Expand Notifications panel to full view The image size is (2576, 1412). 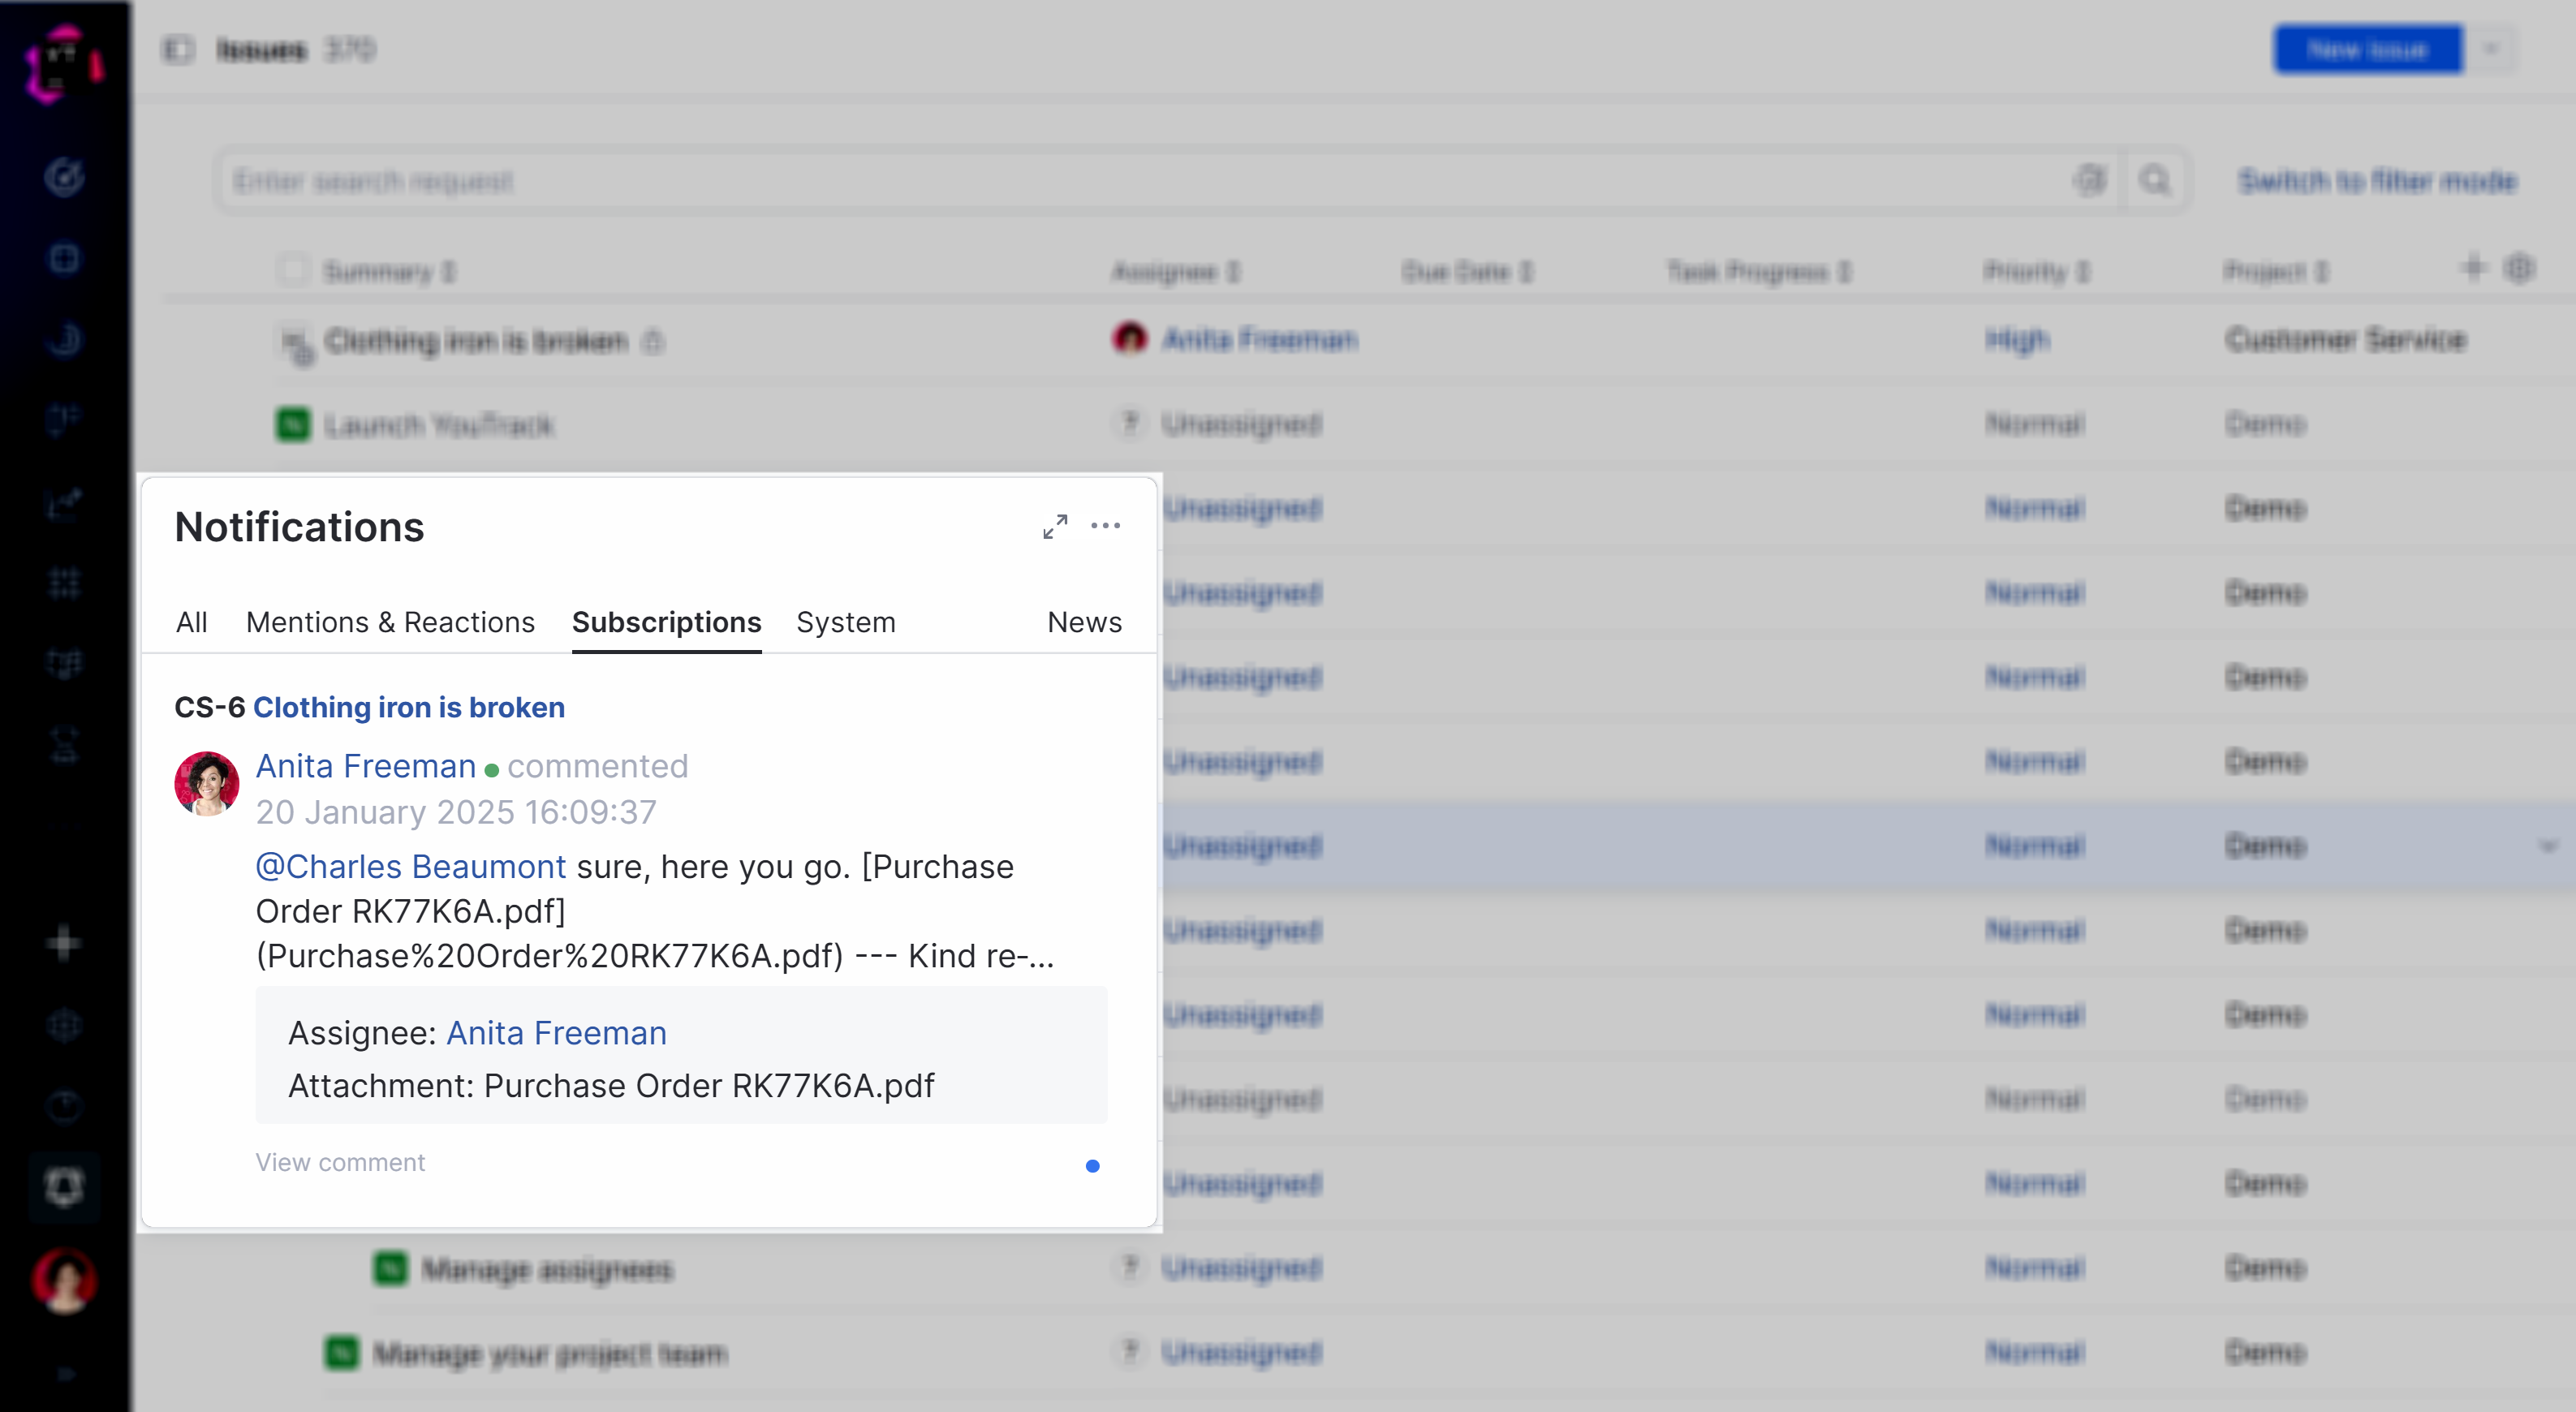click(1055, 526)
